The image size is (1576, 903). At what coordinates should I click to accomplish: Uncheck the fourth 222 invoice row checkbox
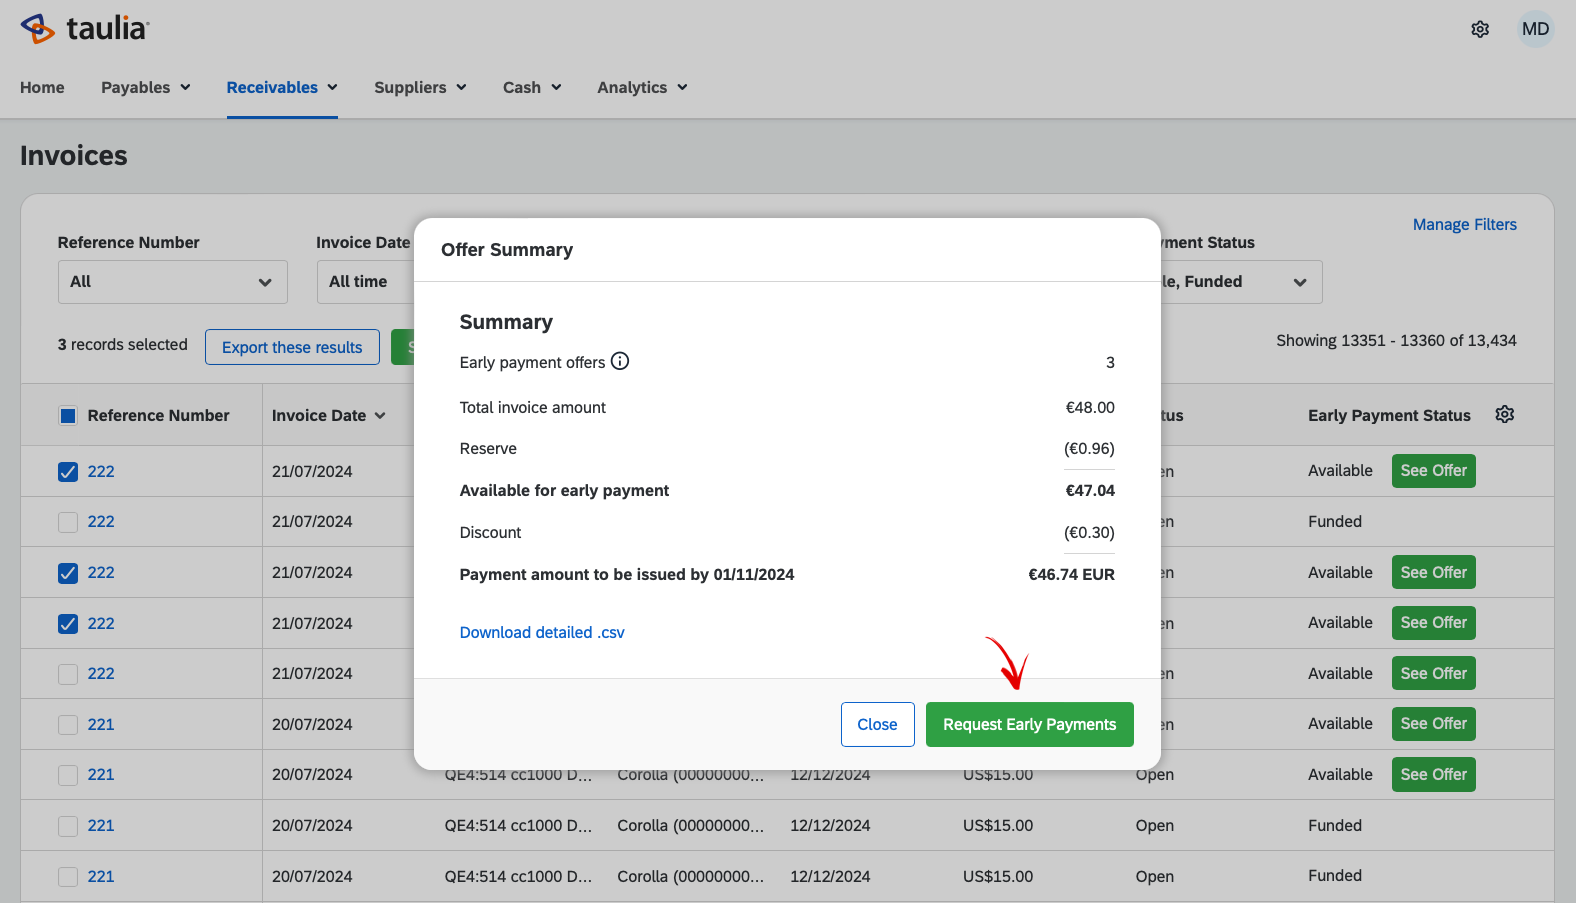[68, 624]
